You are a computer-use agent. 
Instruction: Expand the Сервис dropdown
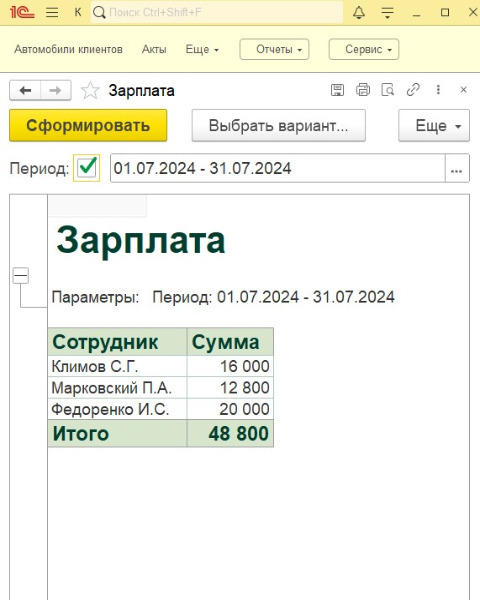coord(364,49)
